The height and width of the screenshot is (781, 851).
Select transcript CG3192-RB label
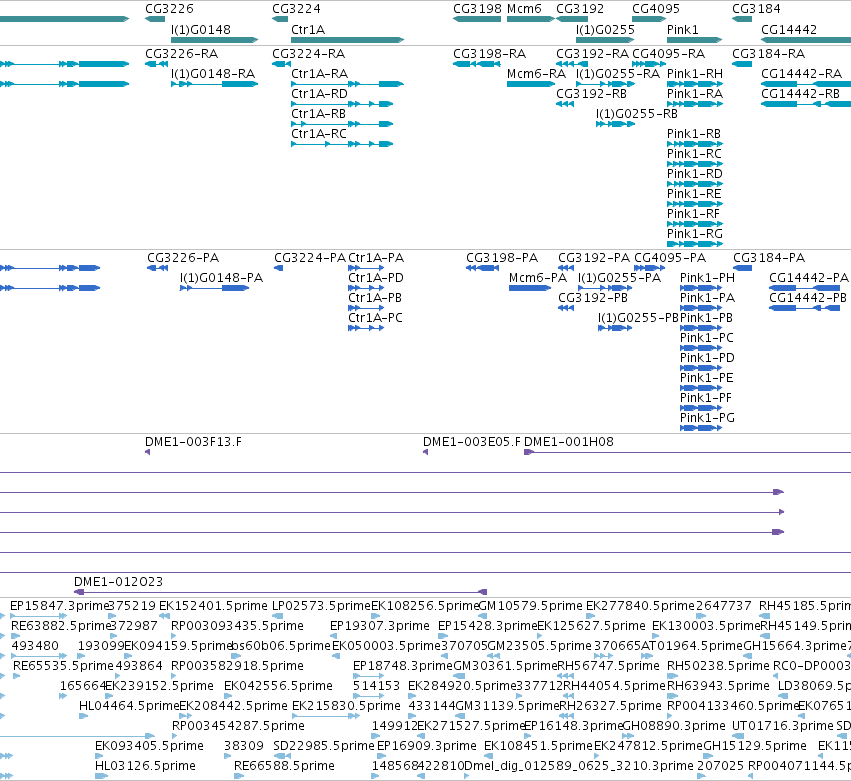click(592, 93)
